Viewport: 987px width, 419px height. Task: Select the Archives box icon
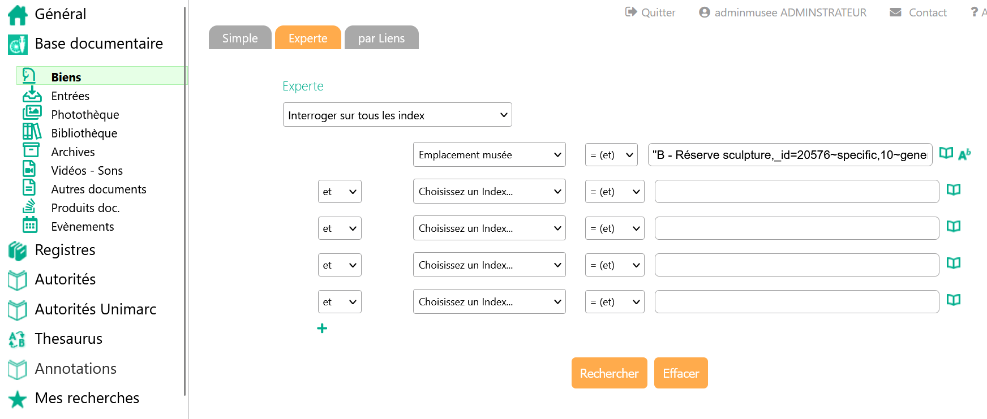coord(30,152)
